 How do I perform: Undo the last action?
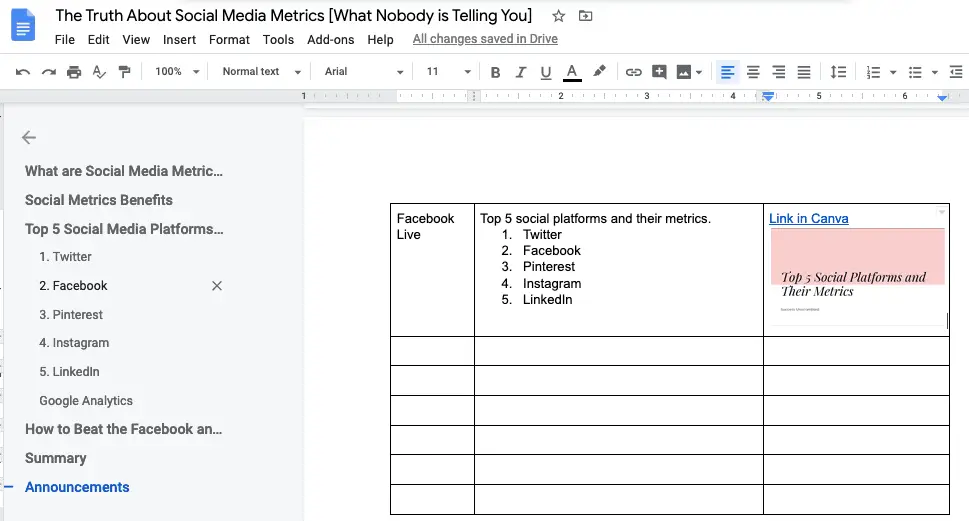click(x=23, y=72)
